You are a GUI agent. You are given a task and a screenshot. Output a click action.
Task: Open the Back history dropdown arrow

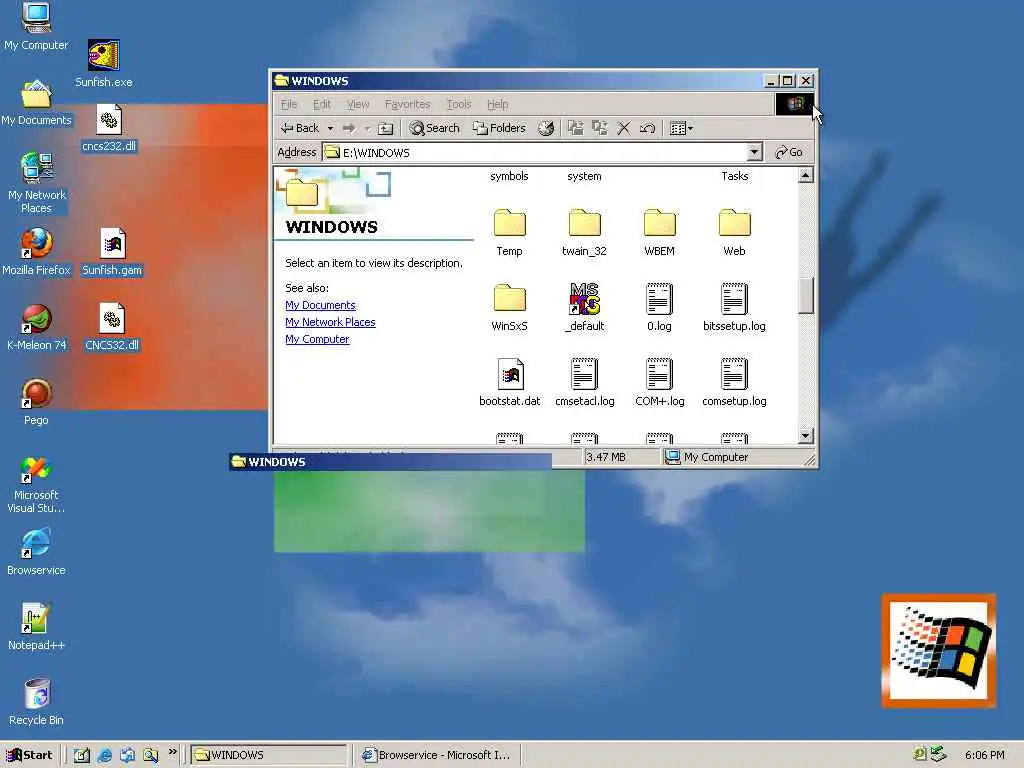[x=330, y=128]
